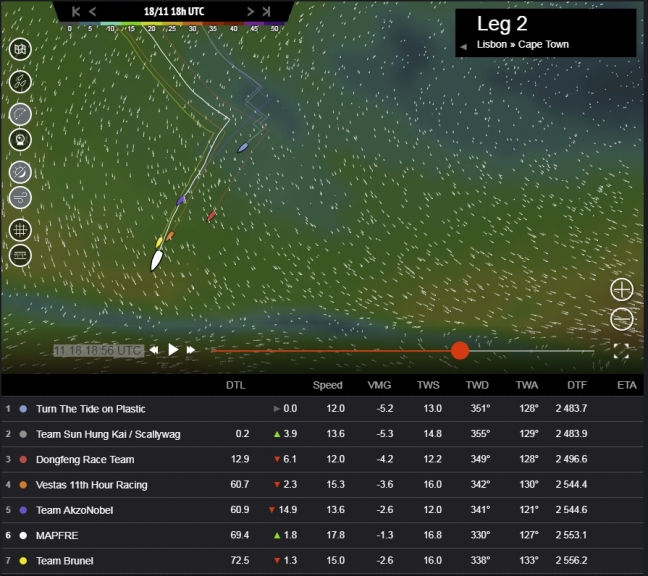Select the purple AkzoNobel boat marker on map
Screen dimensions: 648x576
pyautogui.click(x=181, y=200)
